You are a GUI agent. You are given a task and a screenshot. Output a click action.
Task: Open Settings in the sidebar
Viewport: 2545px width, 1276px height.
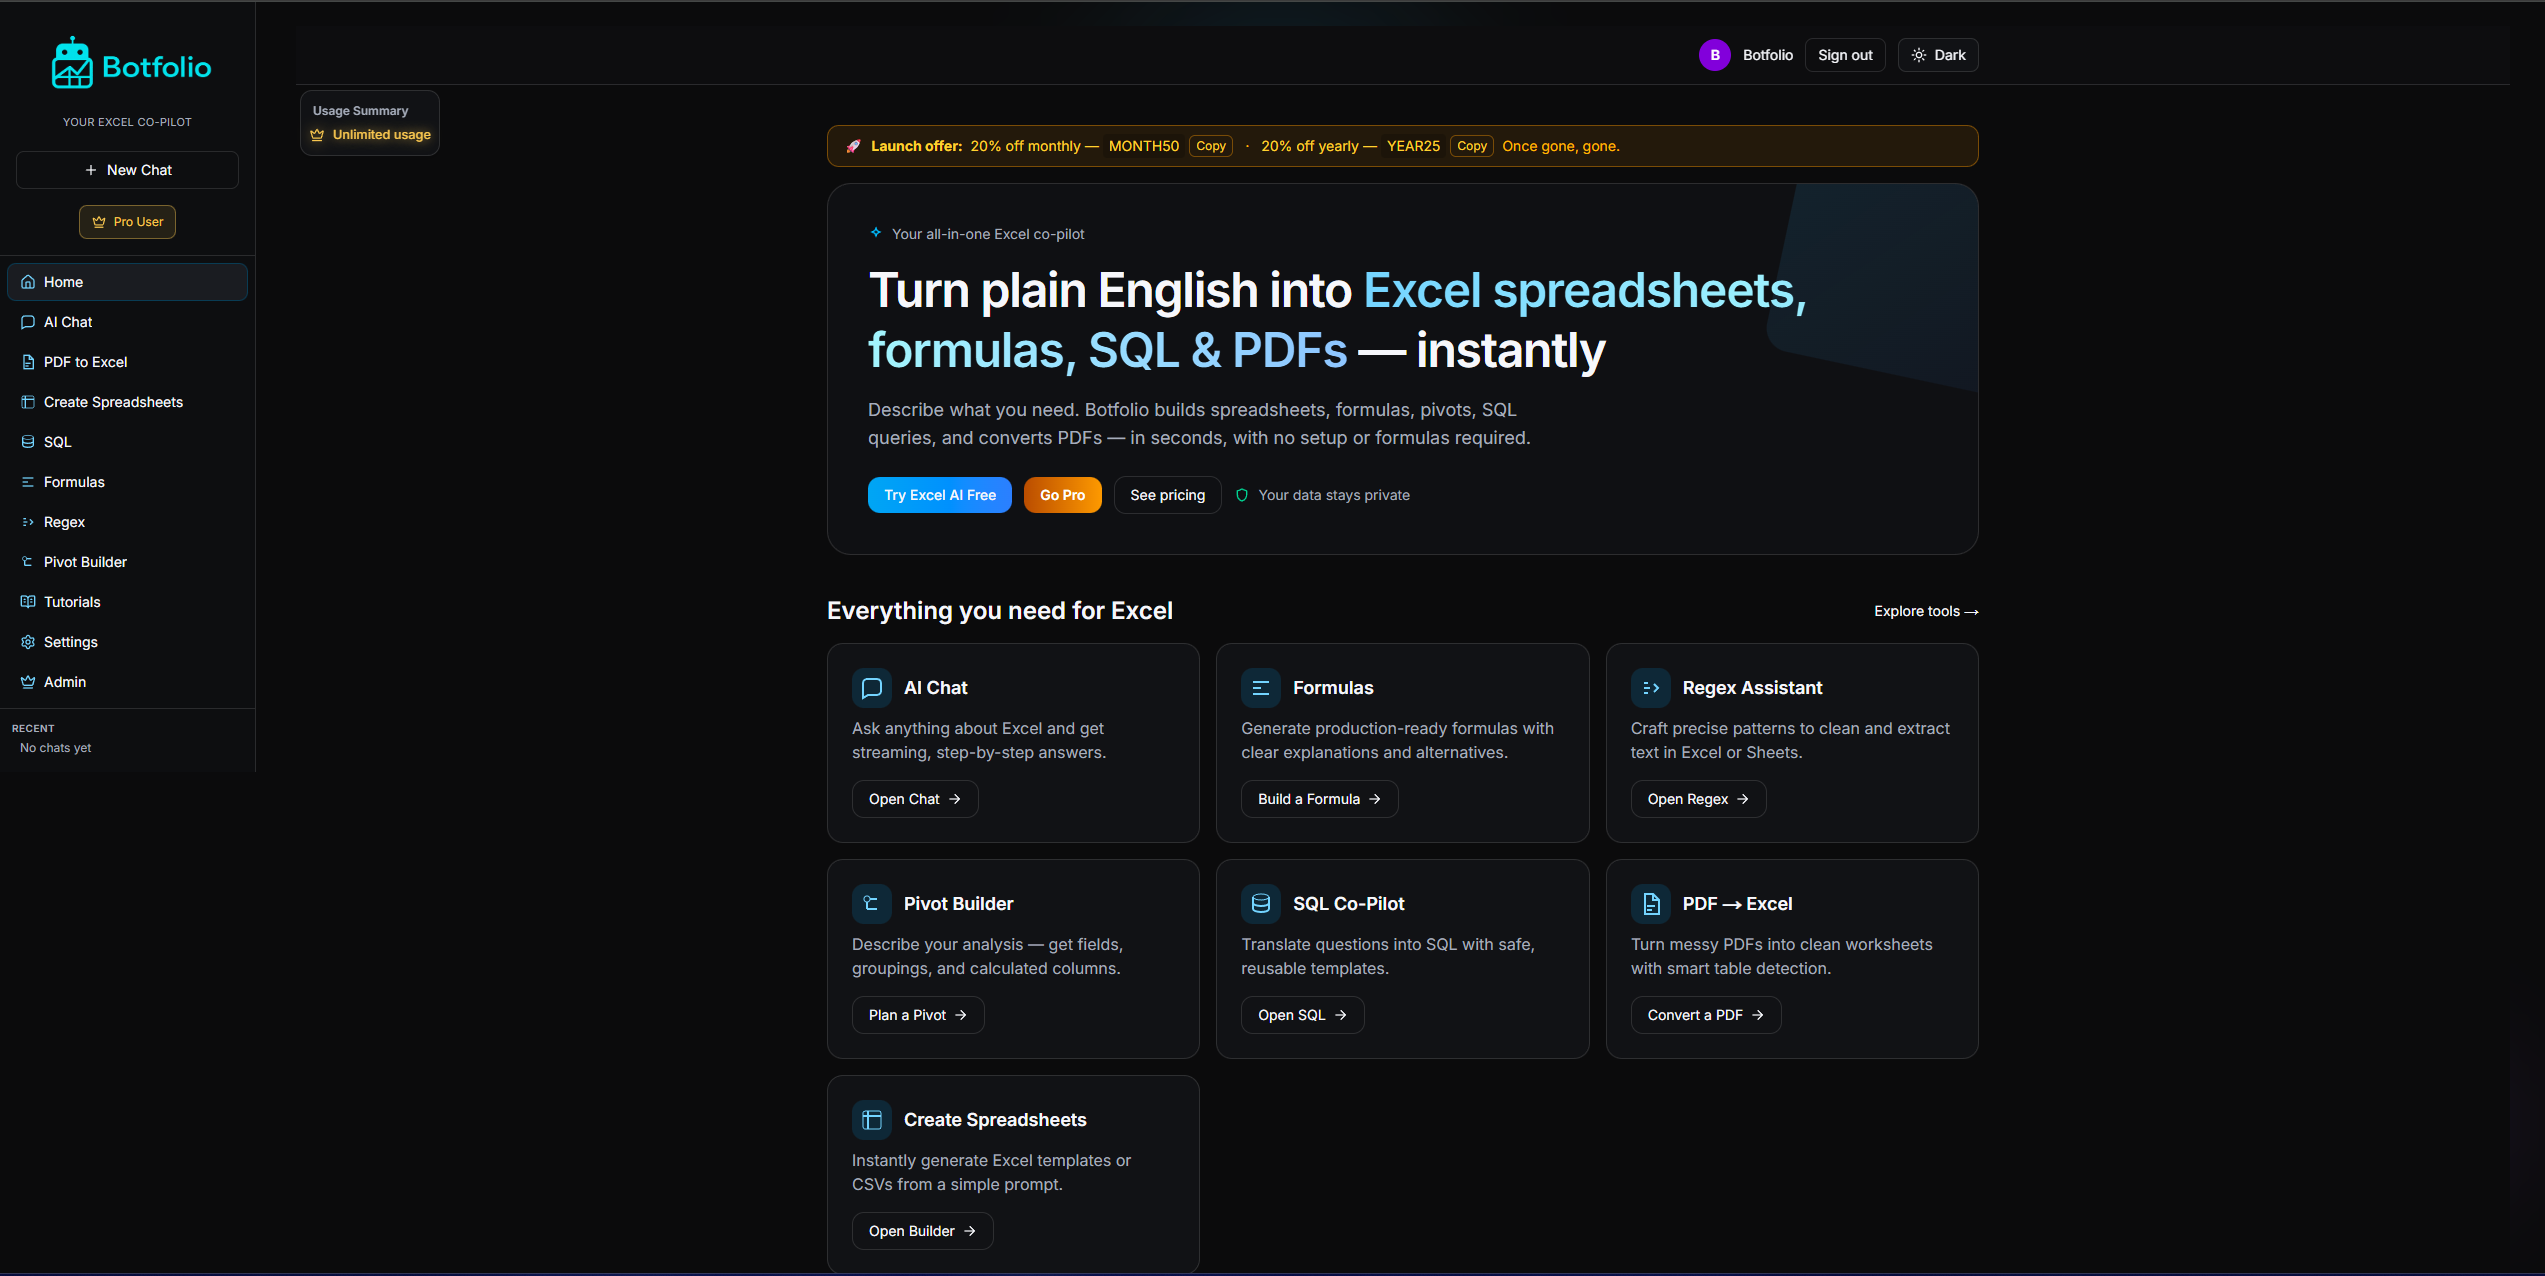pyautogui.click(x=70, y=642)
